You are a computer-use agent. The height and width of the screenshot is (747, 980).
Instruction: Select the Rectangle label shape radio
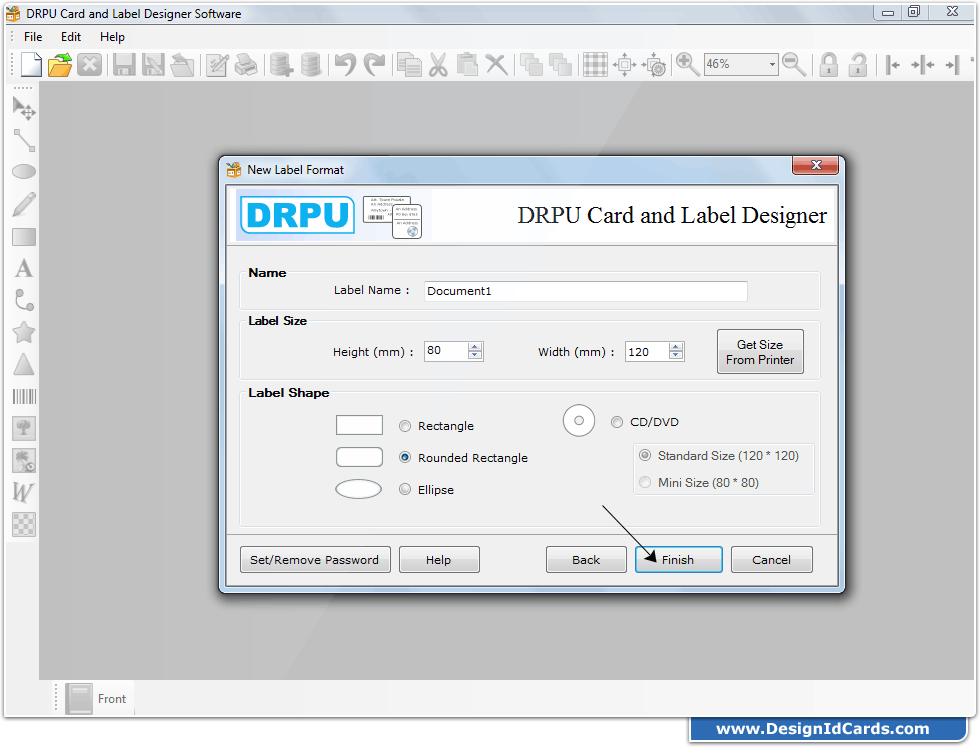coord(405,426)
